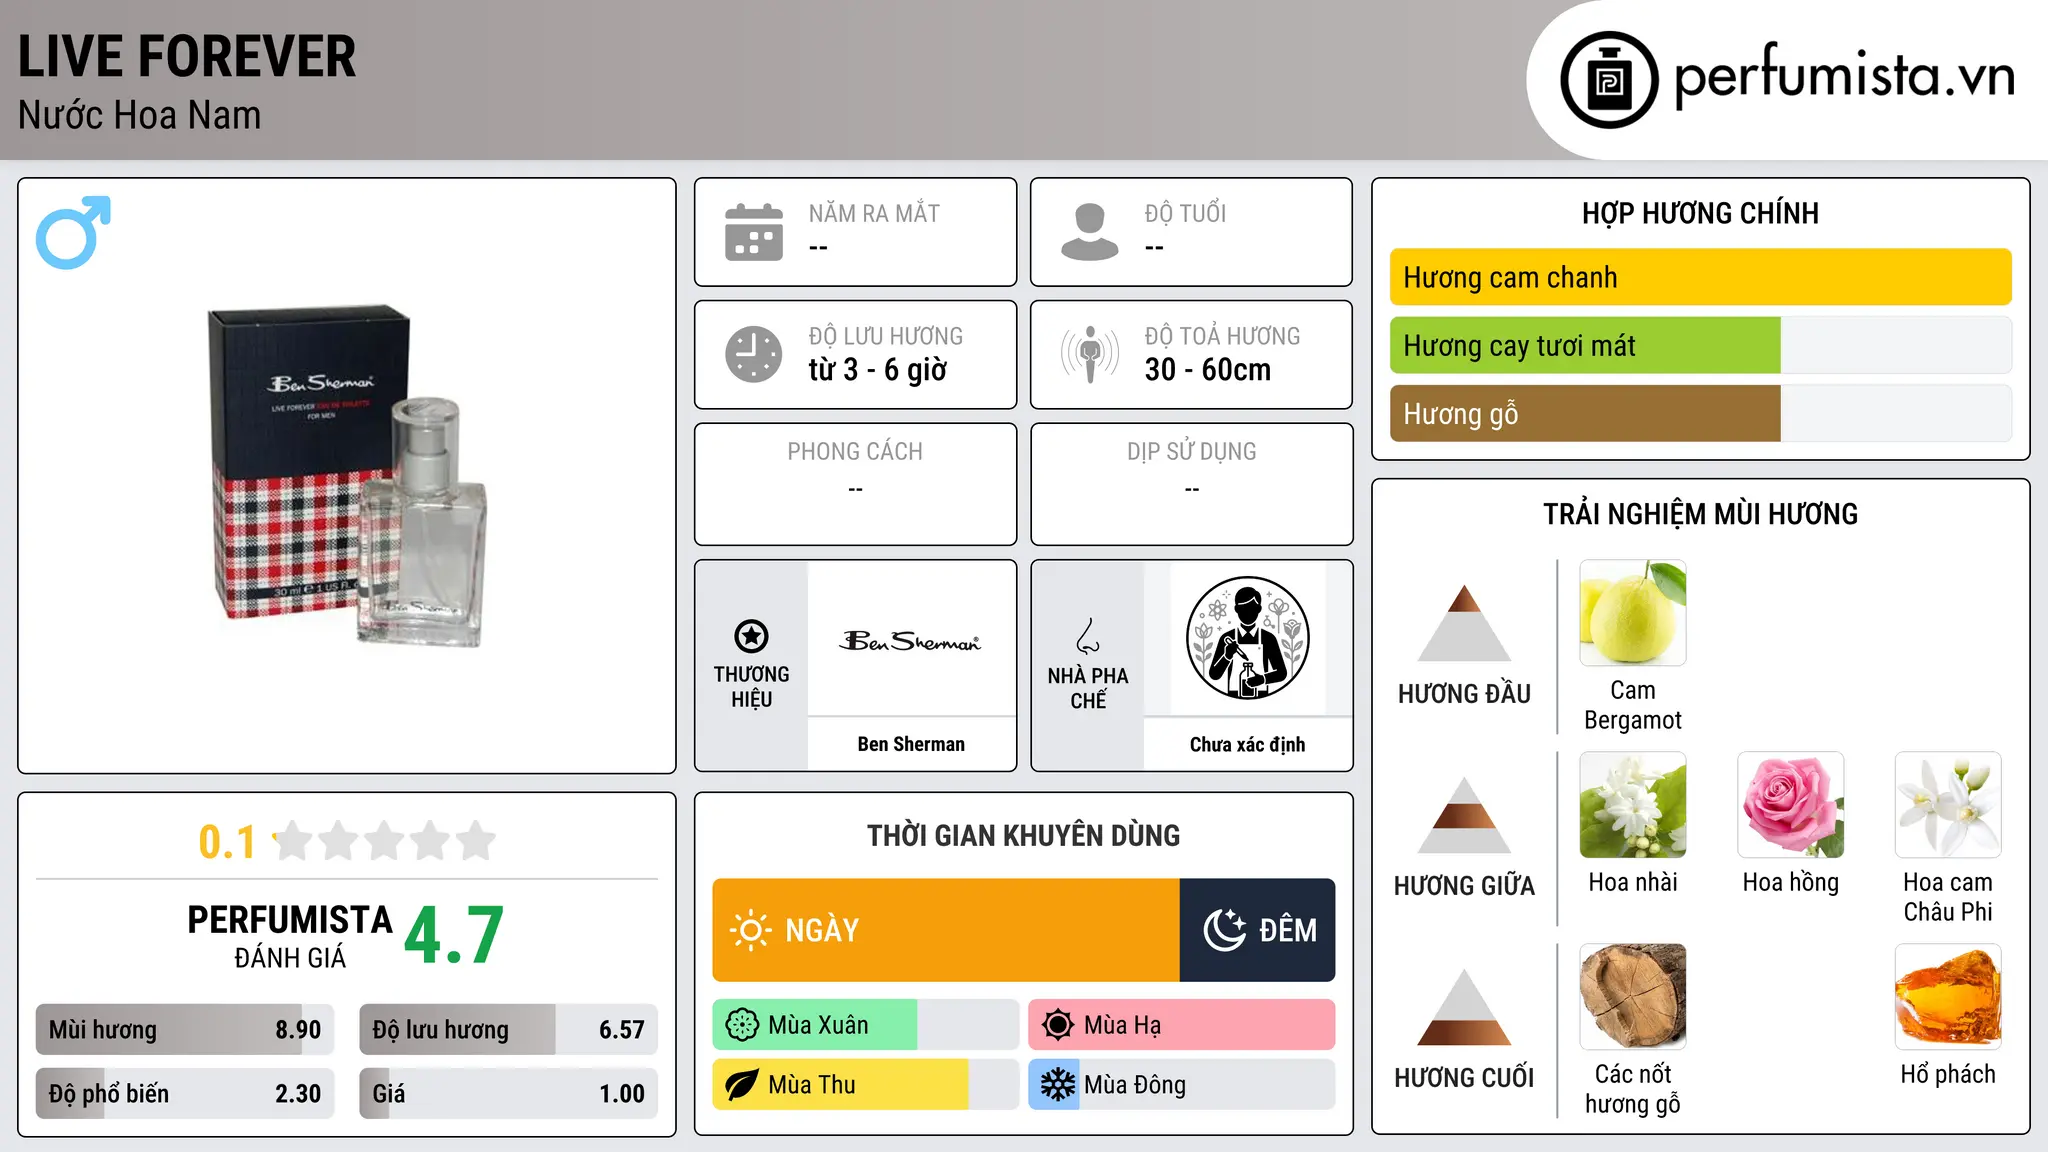
Task: Open the Live Forever bottle product image
Action: pyautogui.click(x=347, y=476)
